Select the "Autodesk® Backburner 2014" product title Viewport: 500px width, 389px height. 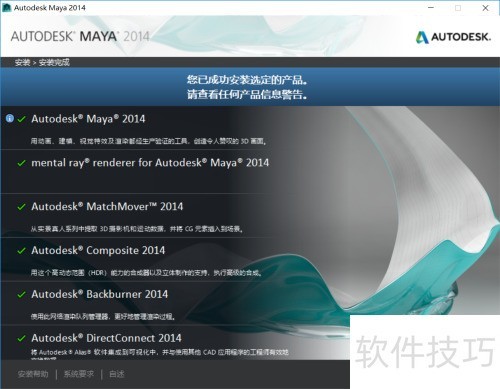(x=100, y=294)
